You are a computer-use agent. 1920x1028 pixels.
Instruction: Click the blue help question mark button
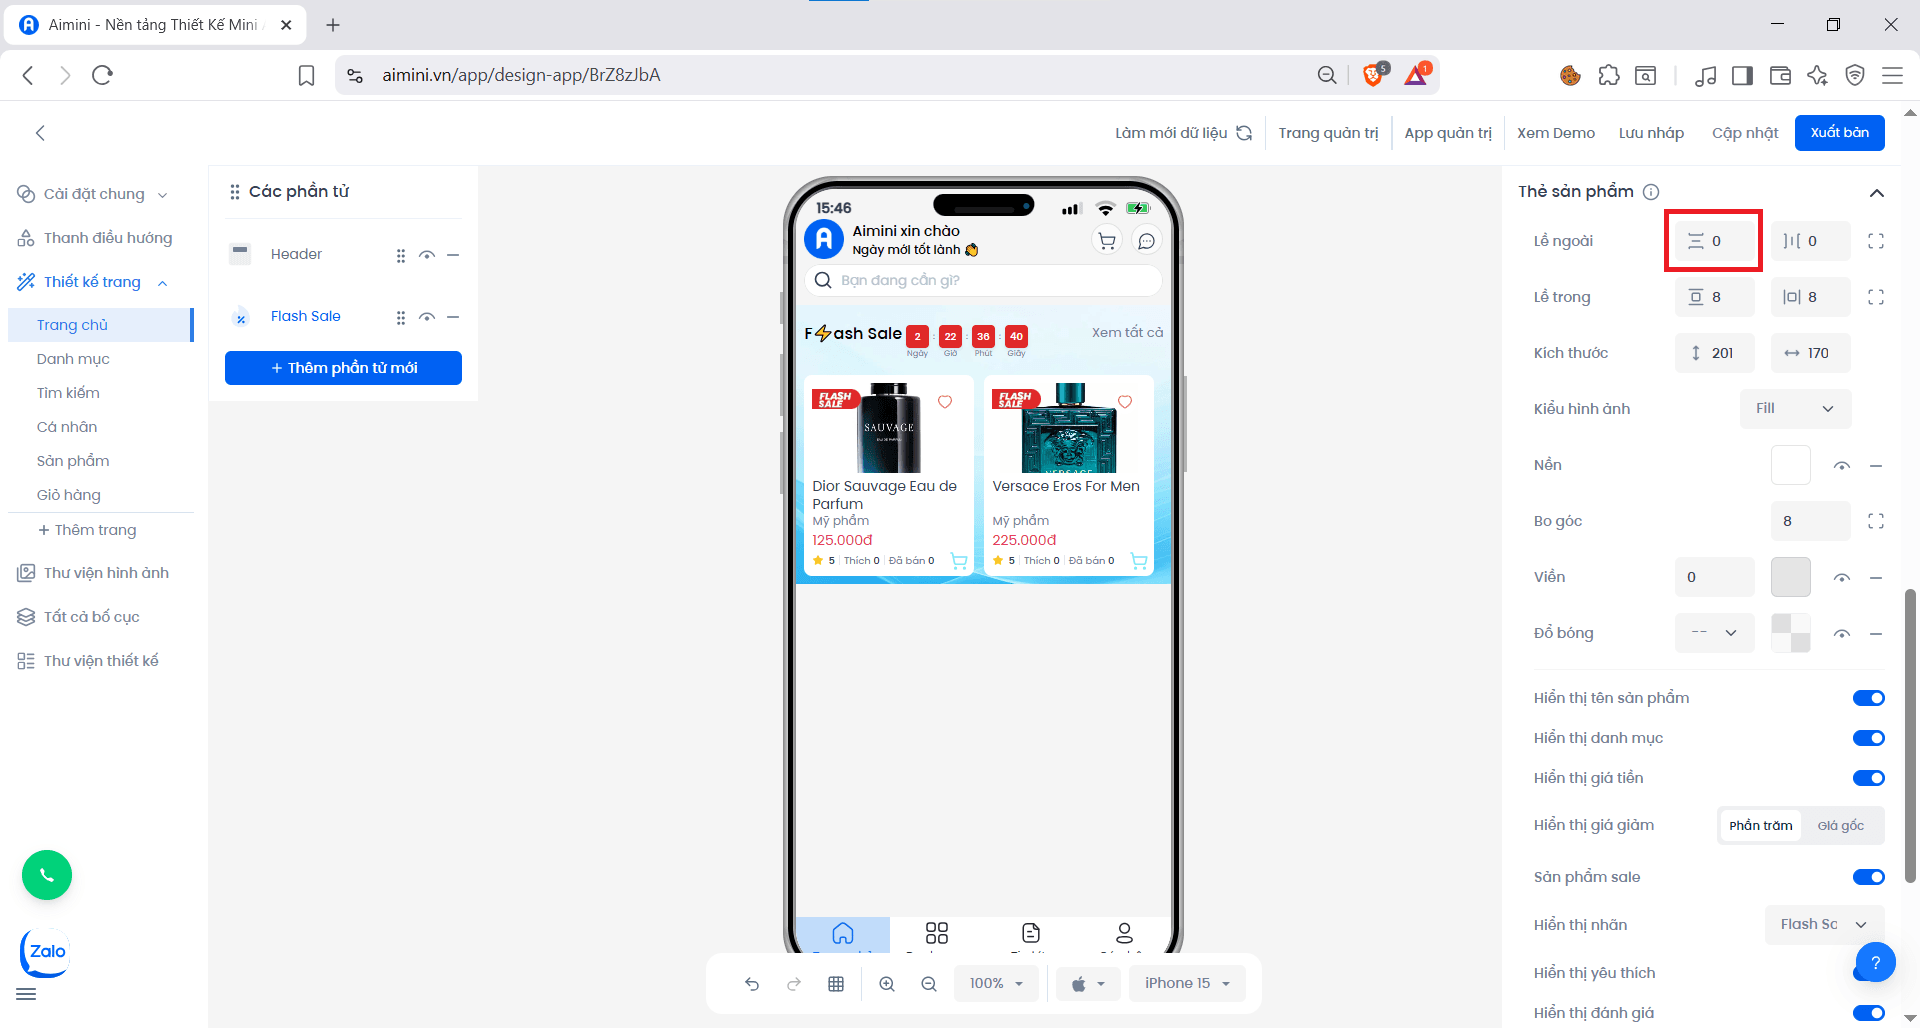pos(1876,962)
